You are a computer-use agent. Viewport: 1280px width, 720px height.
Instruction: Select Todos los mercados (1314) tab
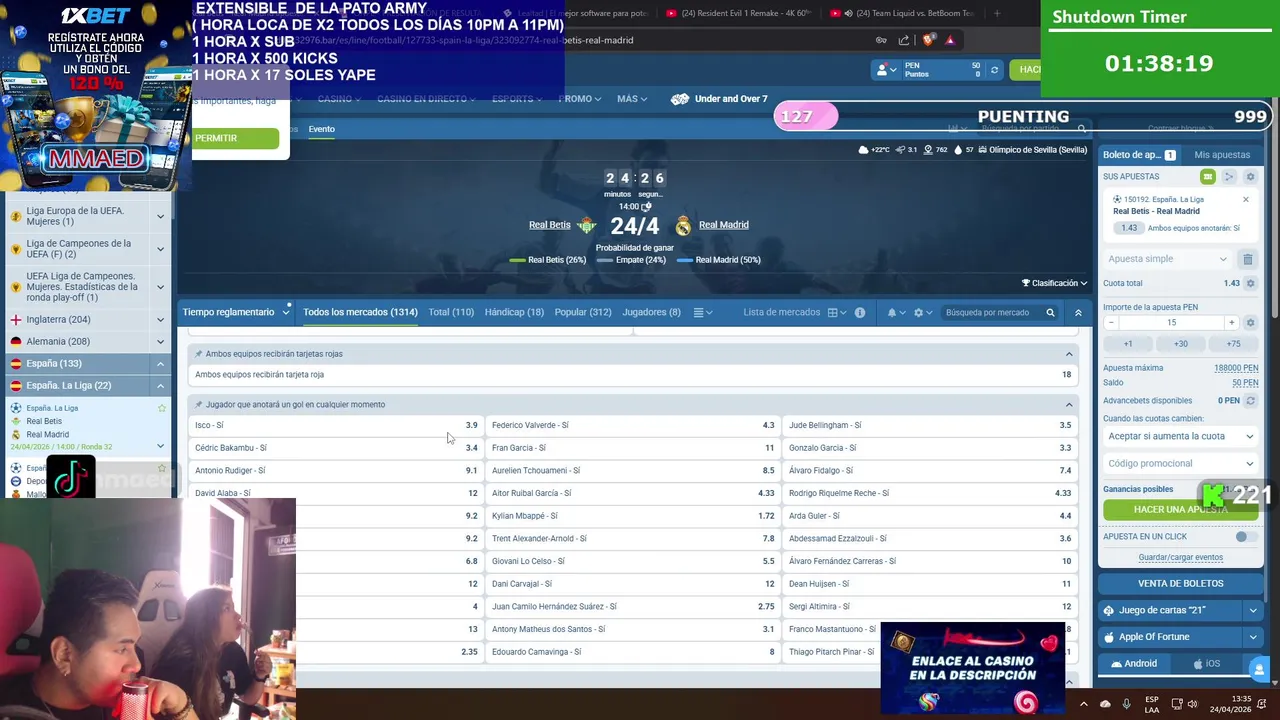[x=360, y=312]
